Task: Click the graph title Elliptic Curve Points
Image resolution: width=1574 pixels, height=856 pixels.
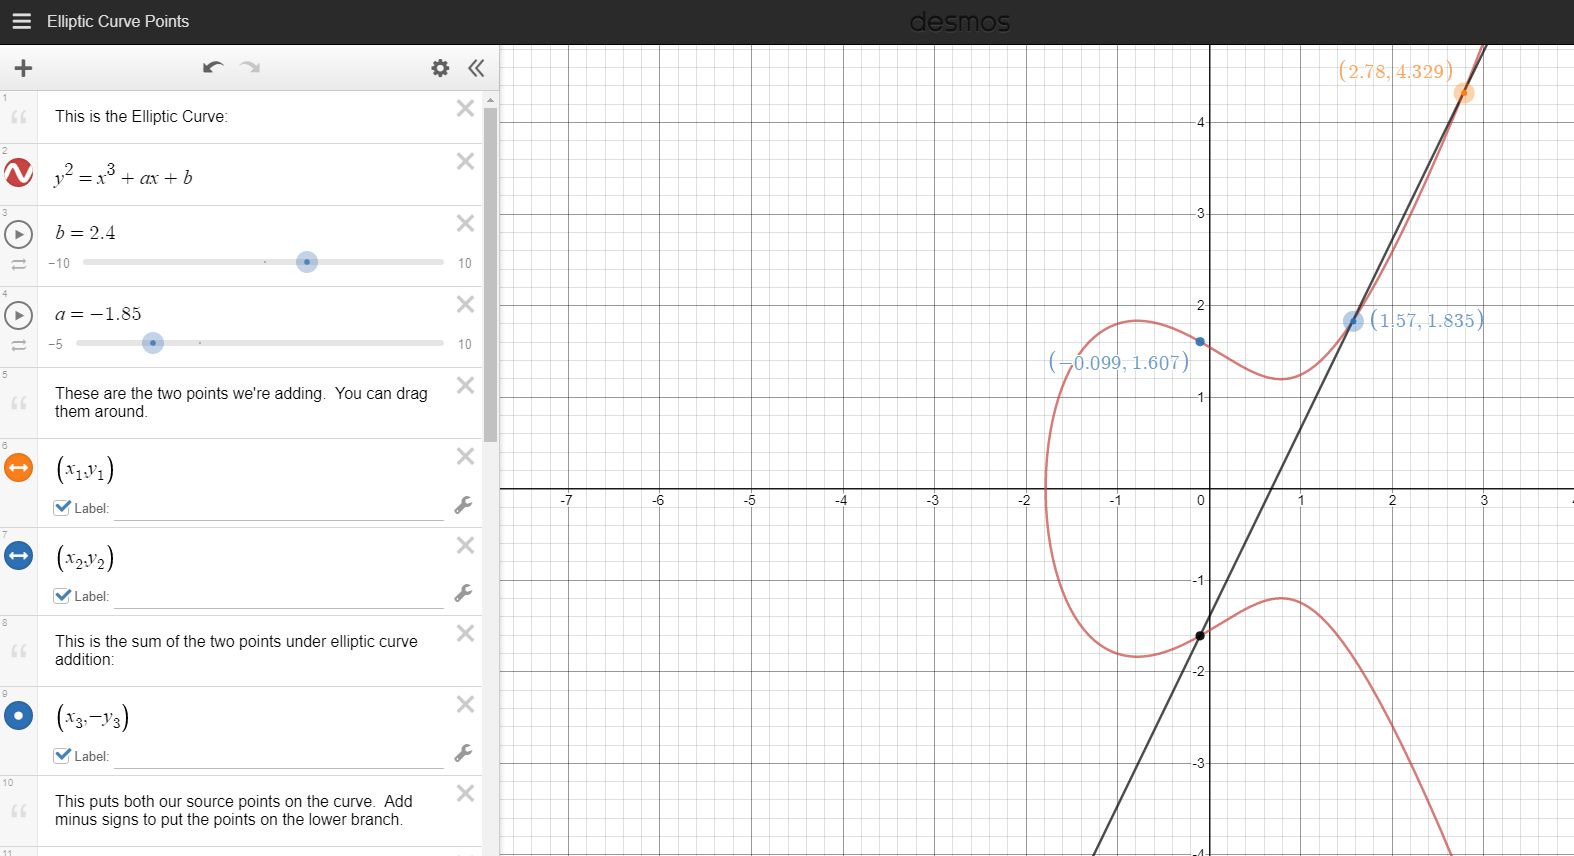Action: click(x=118, y=21)
